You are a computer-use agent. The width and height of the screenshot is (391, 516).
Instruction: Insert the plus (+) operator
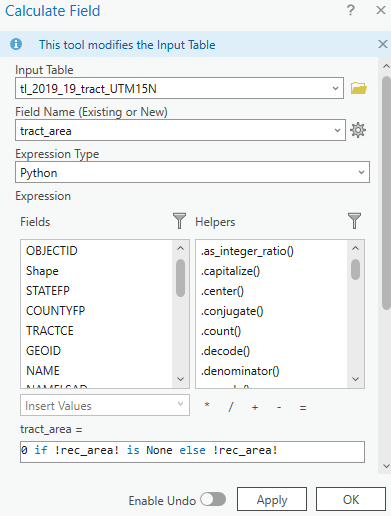click(x=255, y=407)
